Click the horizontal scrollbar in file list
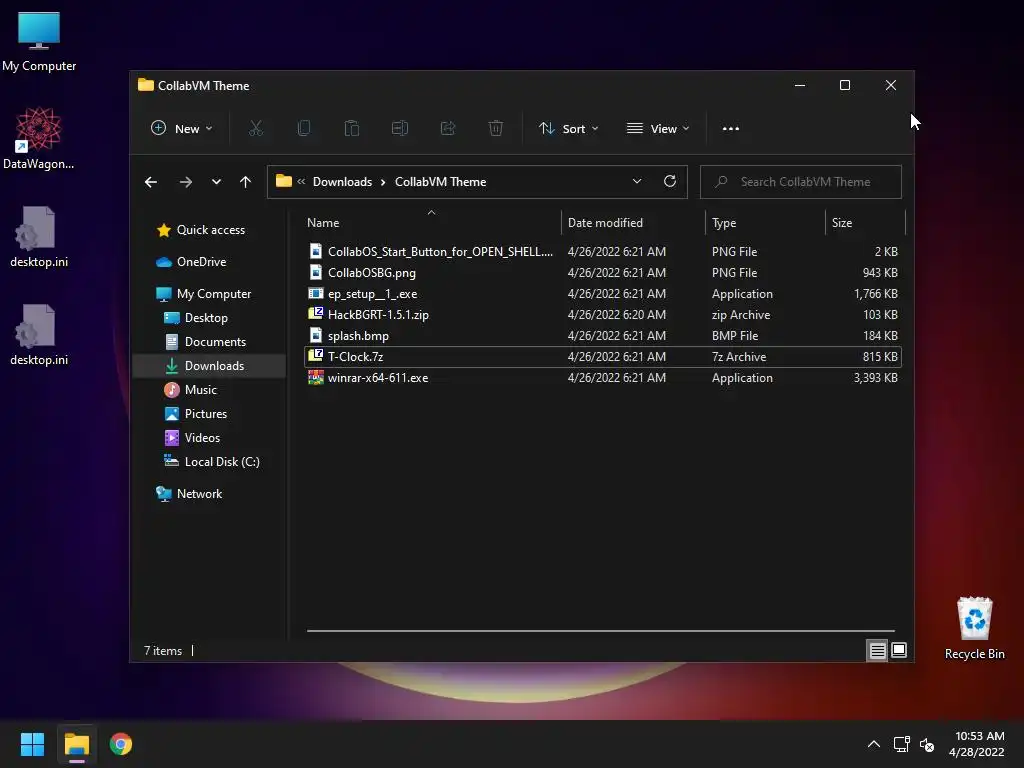1024x768 pixels. coord(600,631)
